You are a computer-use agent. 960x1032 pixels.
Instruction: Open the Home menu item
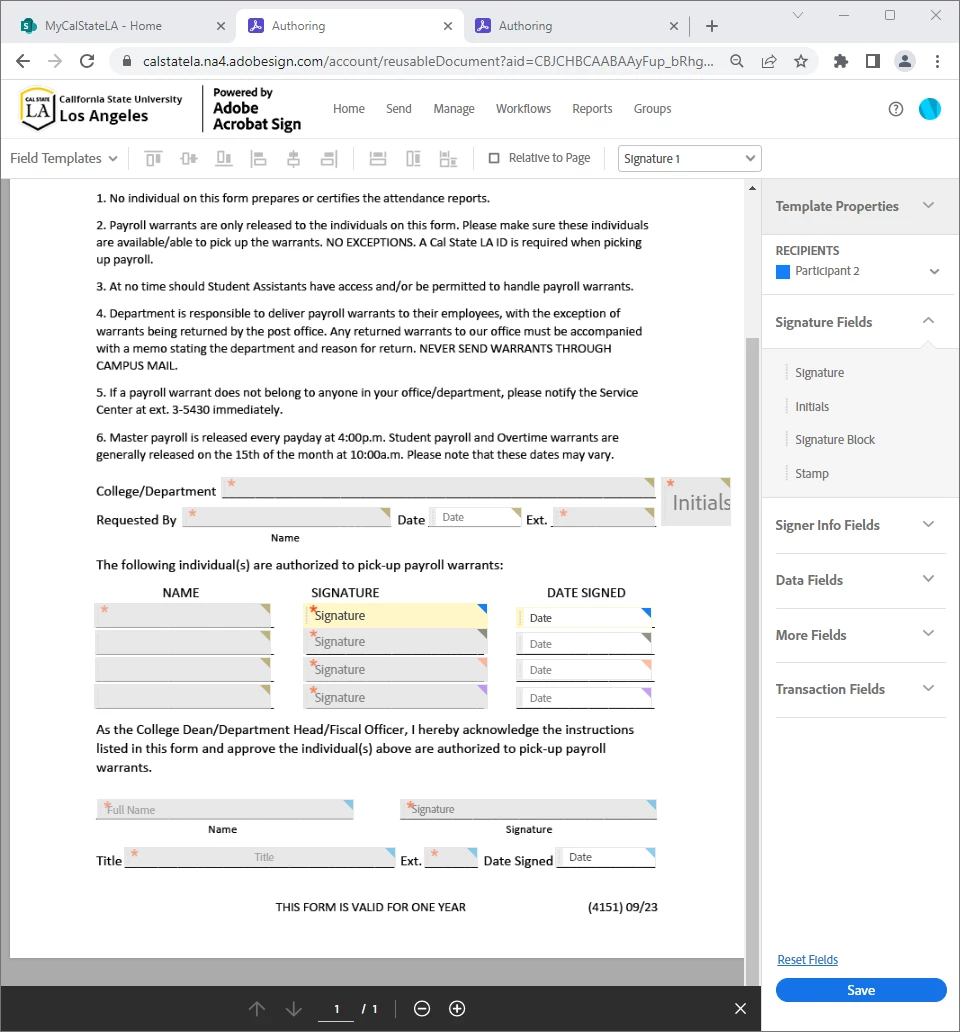coord(349,109)
